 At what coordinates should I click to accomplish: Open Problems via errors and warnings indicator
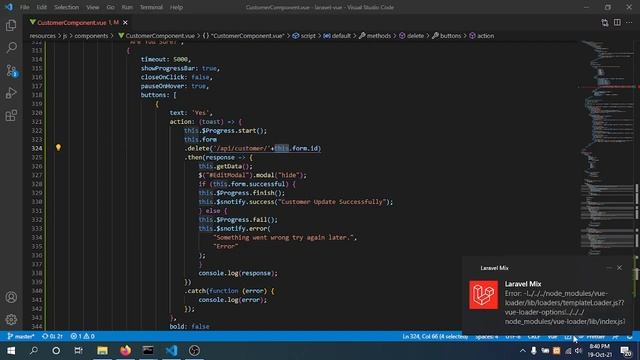click(x=82, y=336)
